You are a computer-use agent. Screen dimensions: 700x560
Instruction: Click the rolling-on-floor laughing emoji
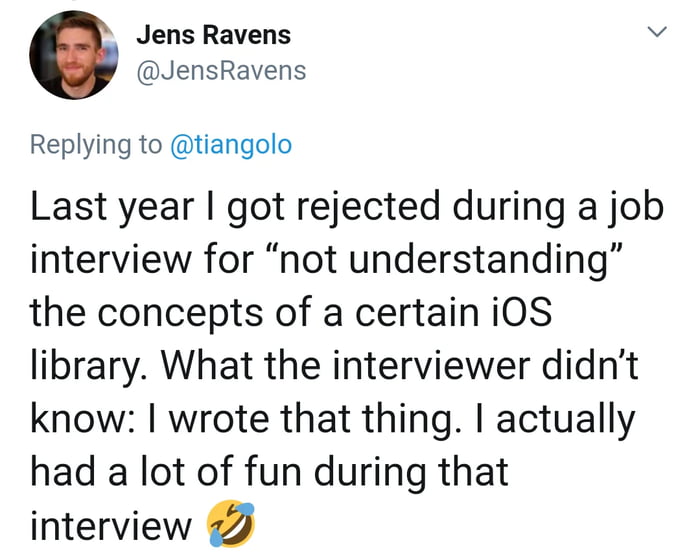tap(229, 523)
